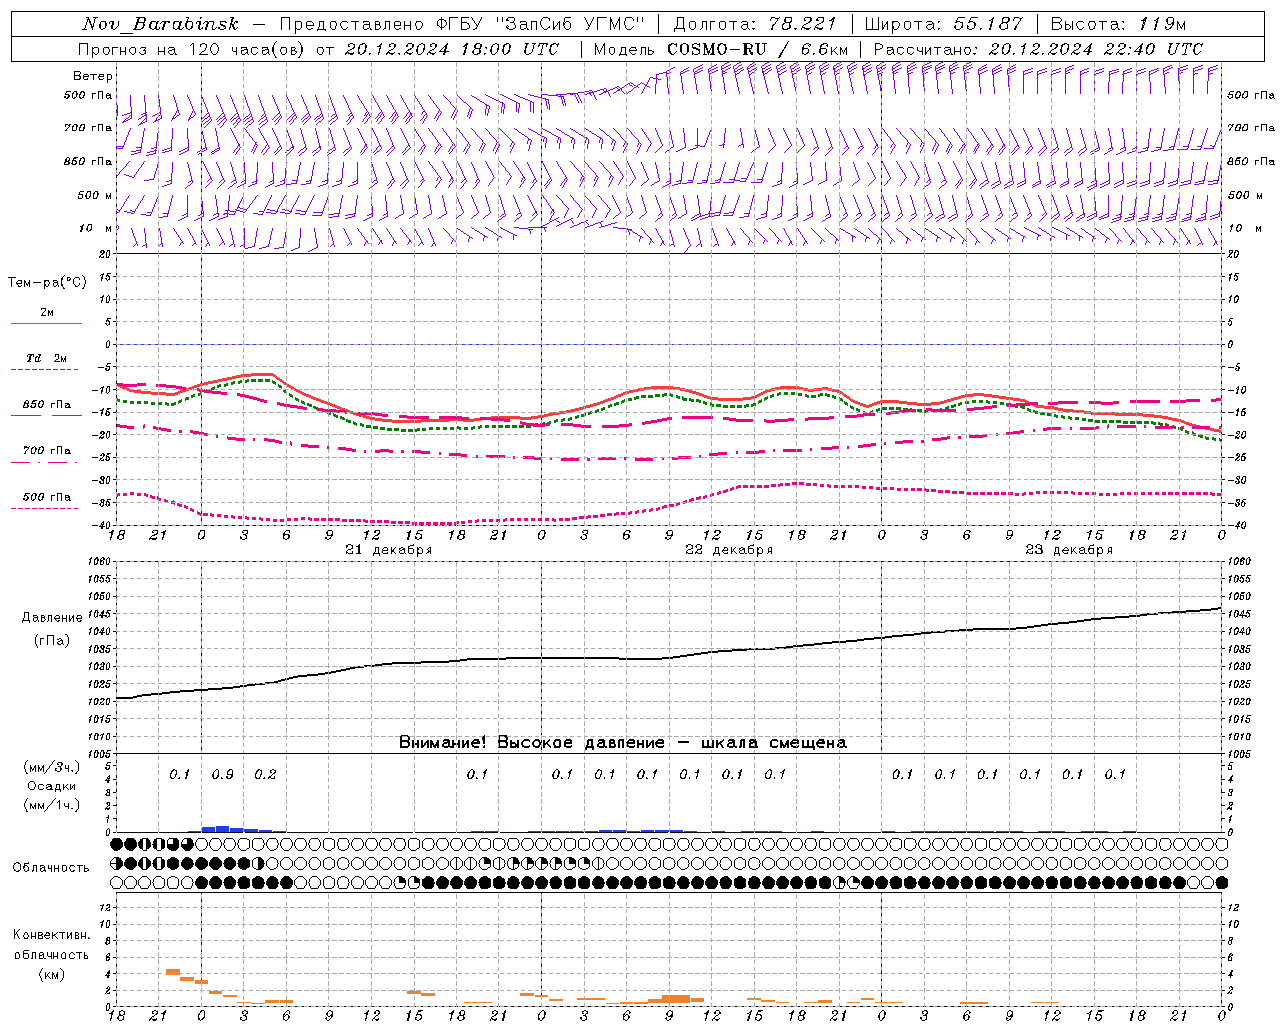Click the '21 декабря' date label
The image size is (1280, 1024).
pos(388,550)
